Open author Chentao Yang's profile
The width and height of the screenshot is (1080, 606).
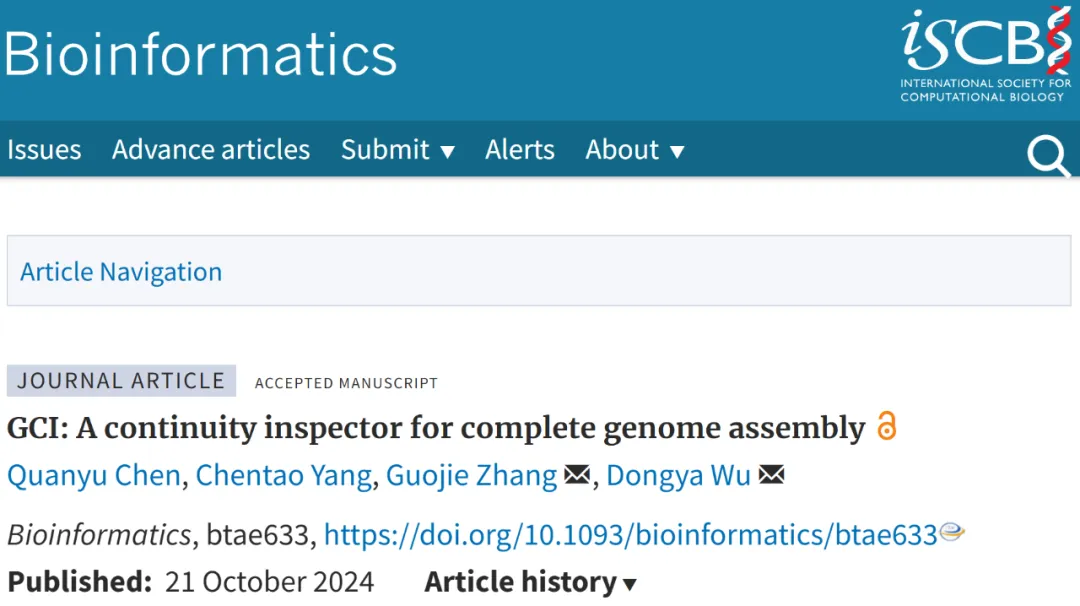click(283, 476)
